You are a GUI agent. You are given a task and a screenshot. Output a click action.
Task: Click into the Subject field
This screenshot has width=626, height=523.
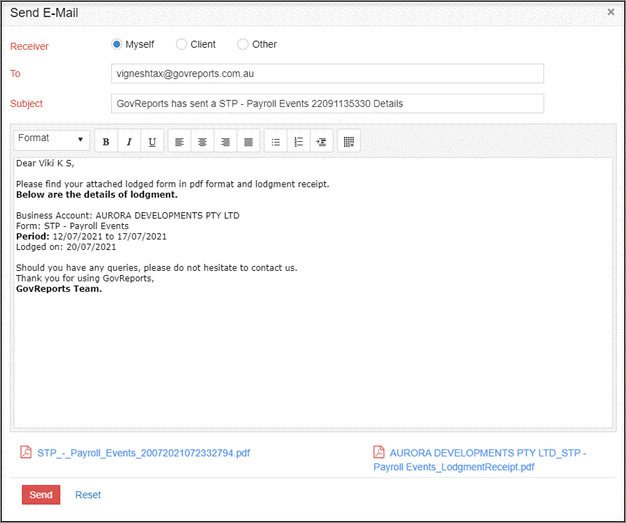click(327, 104)
